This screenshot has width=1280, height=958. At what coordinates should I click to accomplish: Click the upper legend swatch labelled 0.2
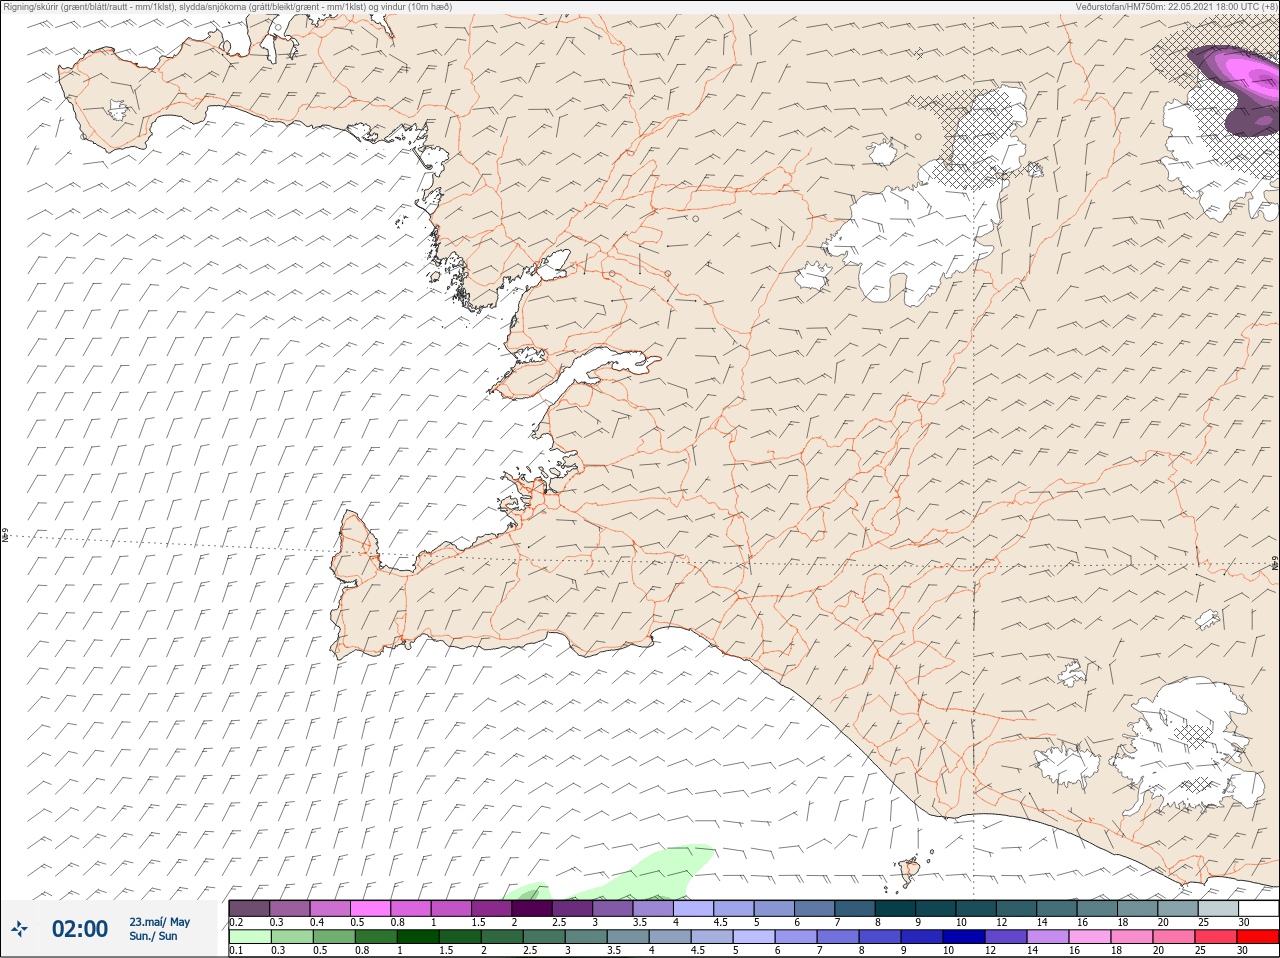(x=249, y=908)
